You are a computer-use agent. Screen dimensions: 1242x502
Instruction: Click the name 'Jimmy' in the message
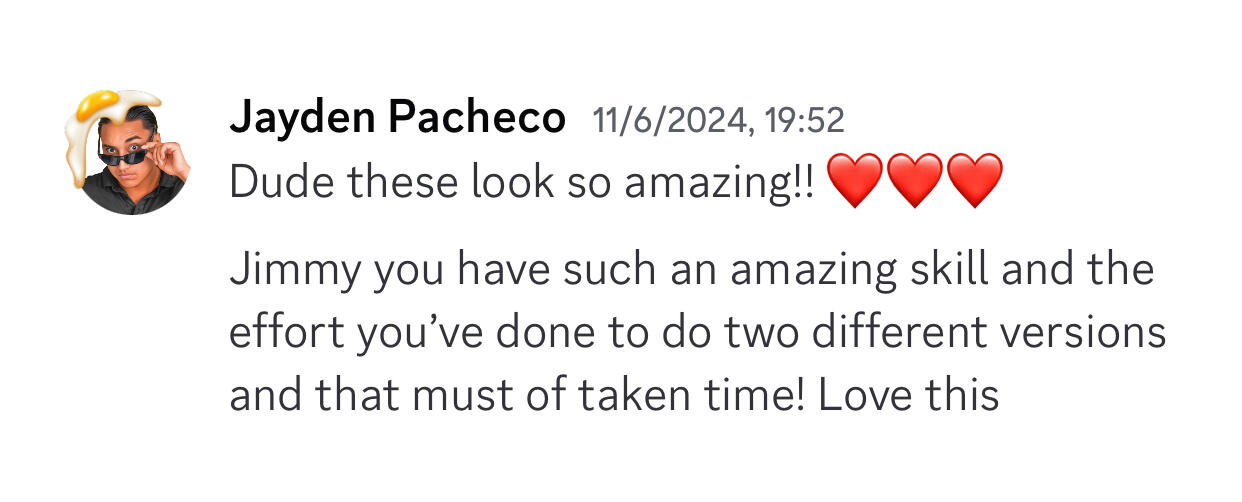click(x=294, y=271)
